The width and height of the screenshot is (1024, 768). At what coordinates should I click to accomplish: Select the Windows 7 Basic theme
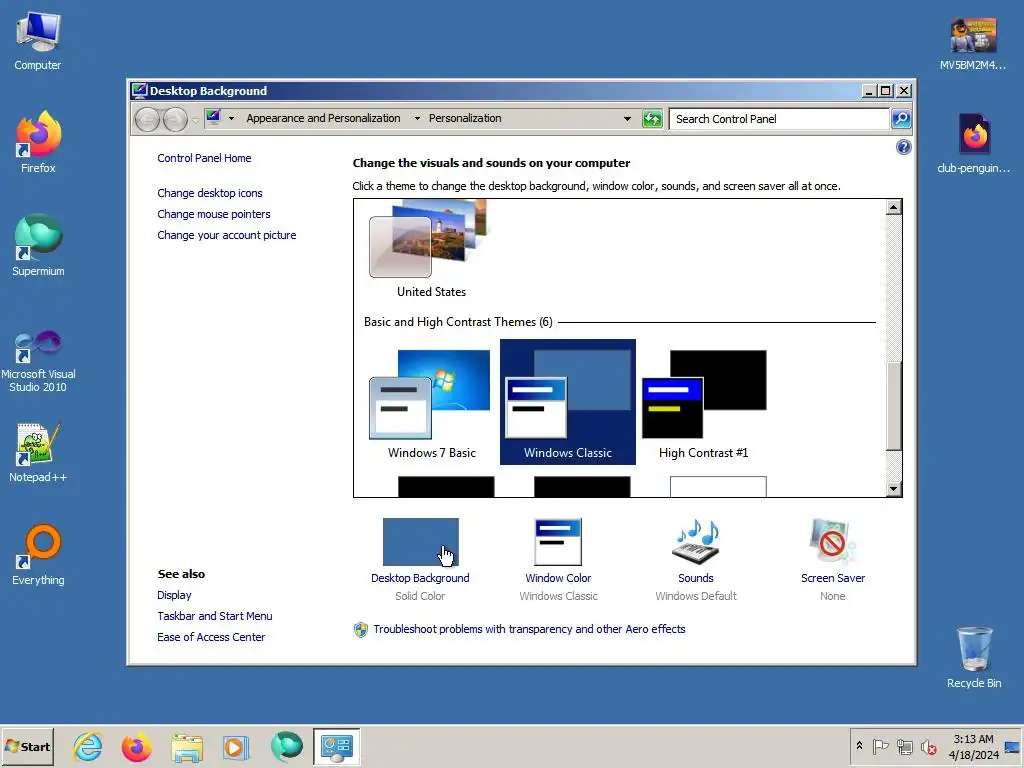(x=431, y=403)
